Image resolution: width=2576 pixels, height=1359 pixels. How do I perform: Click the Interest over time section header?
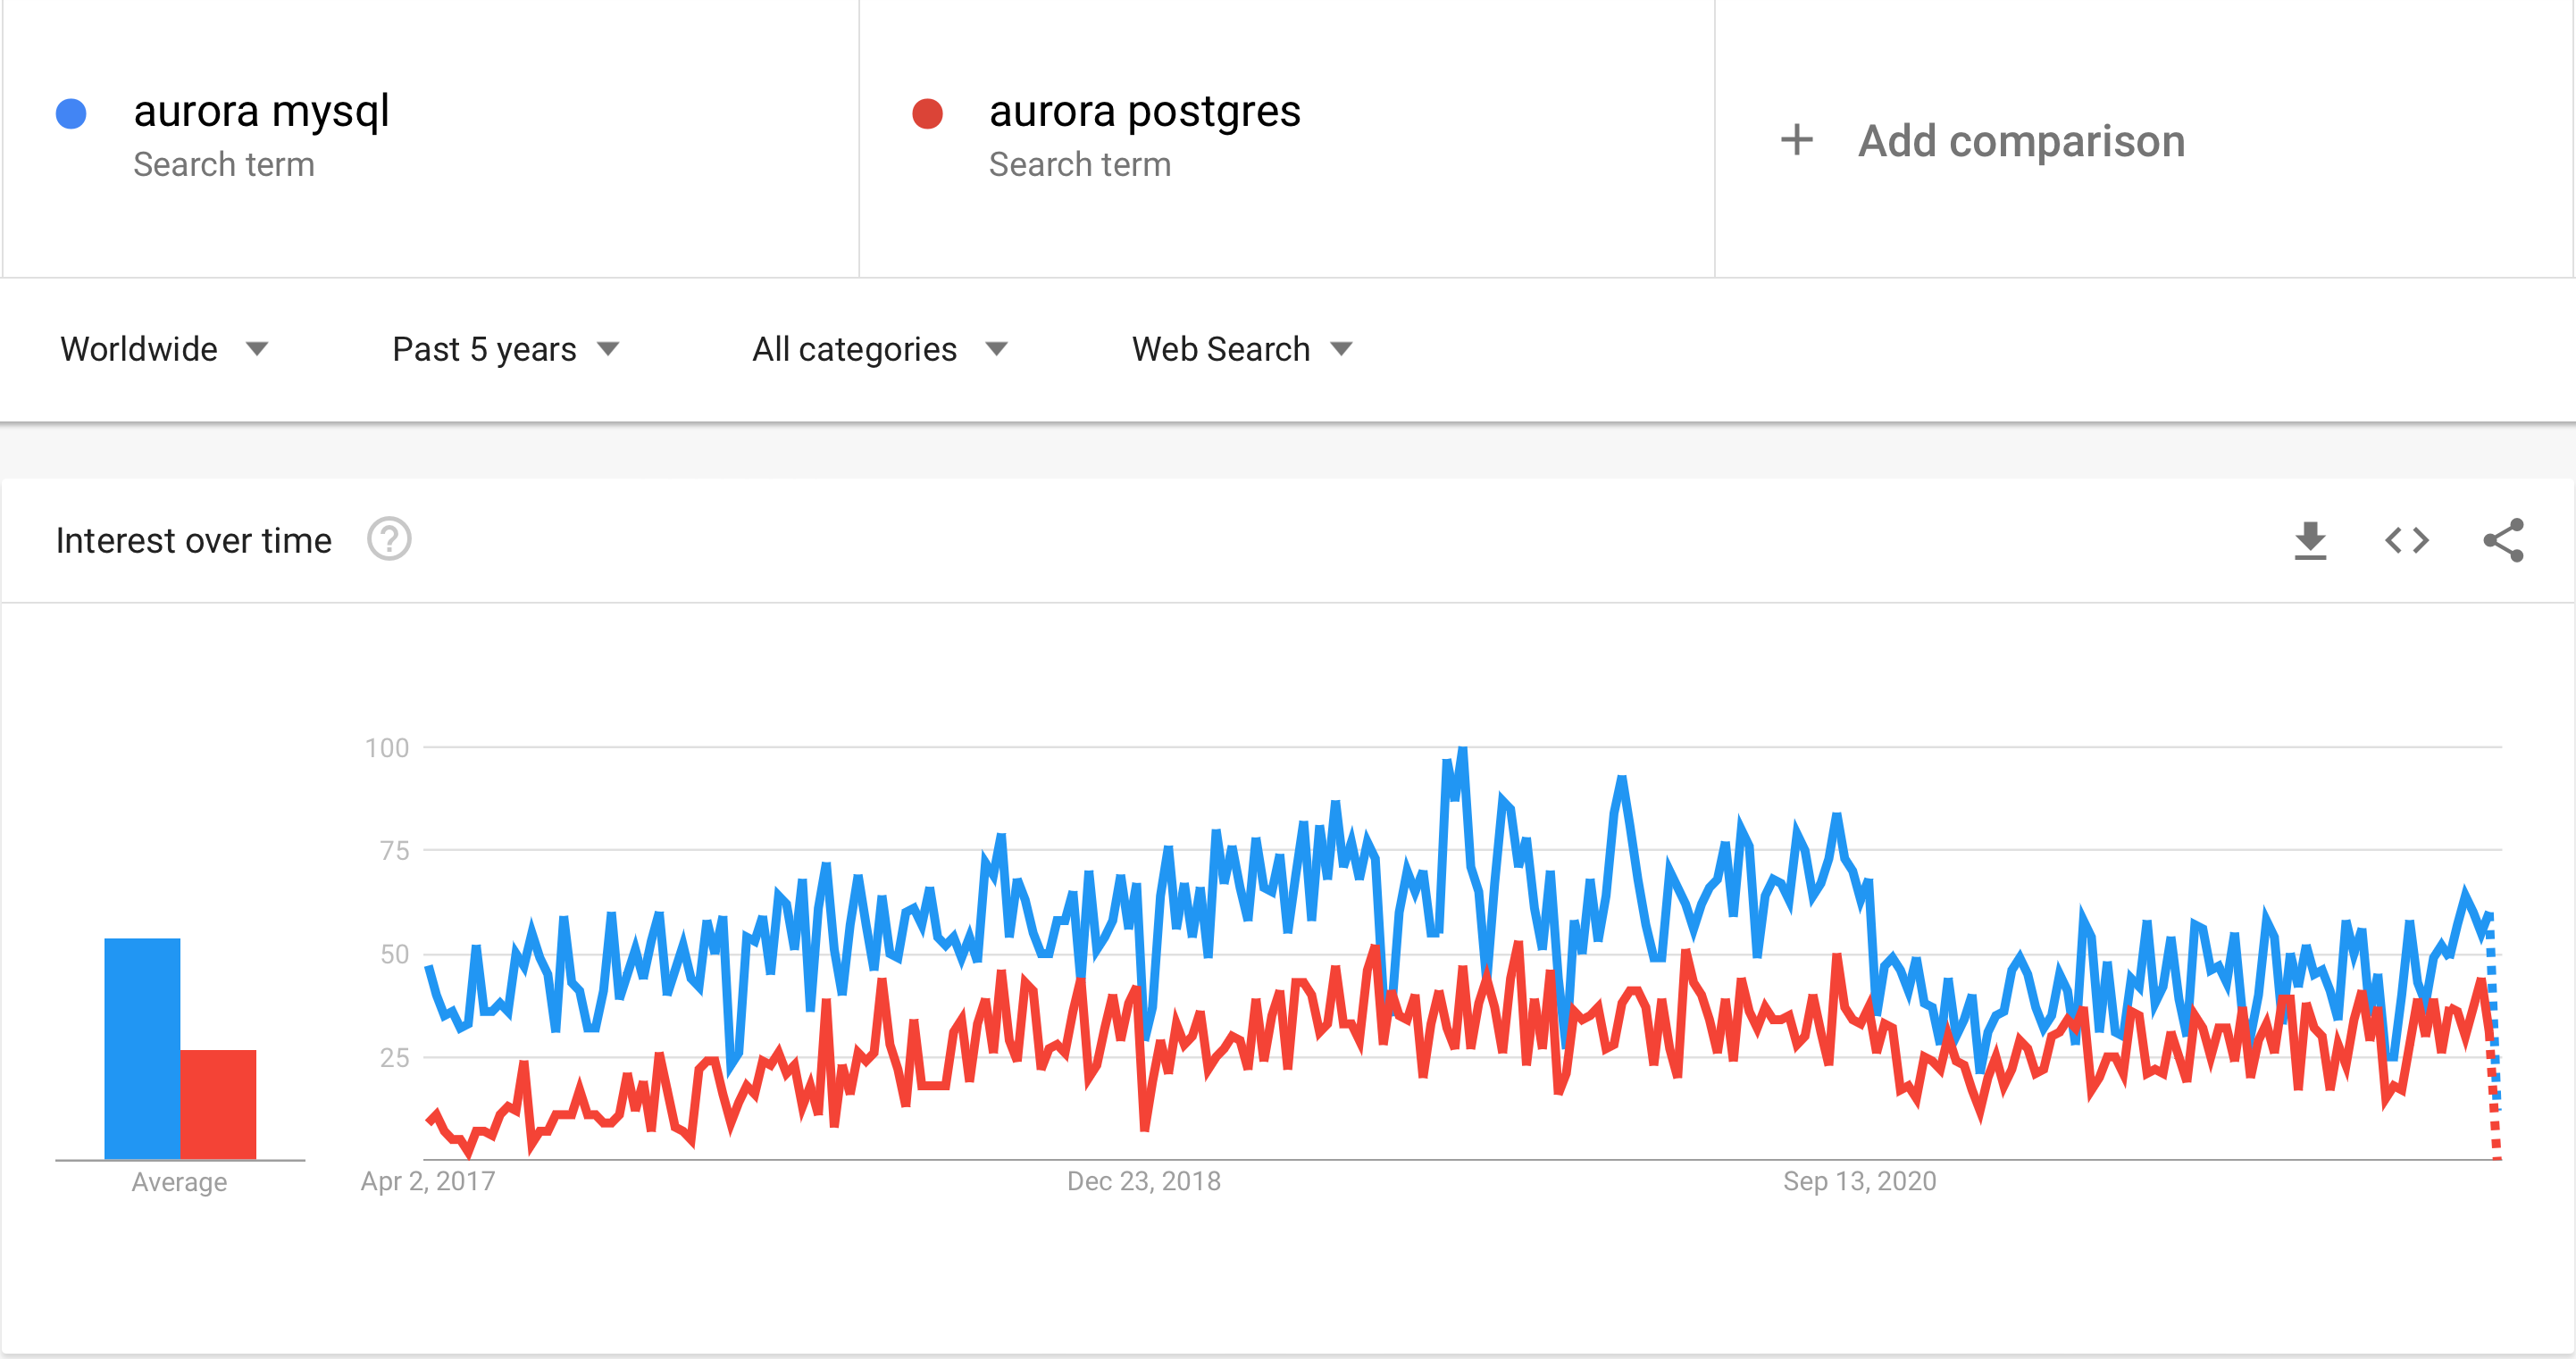pos(191,542)
